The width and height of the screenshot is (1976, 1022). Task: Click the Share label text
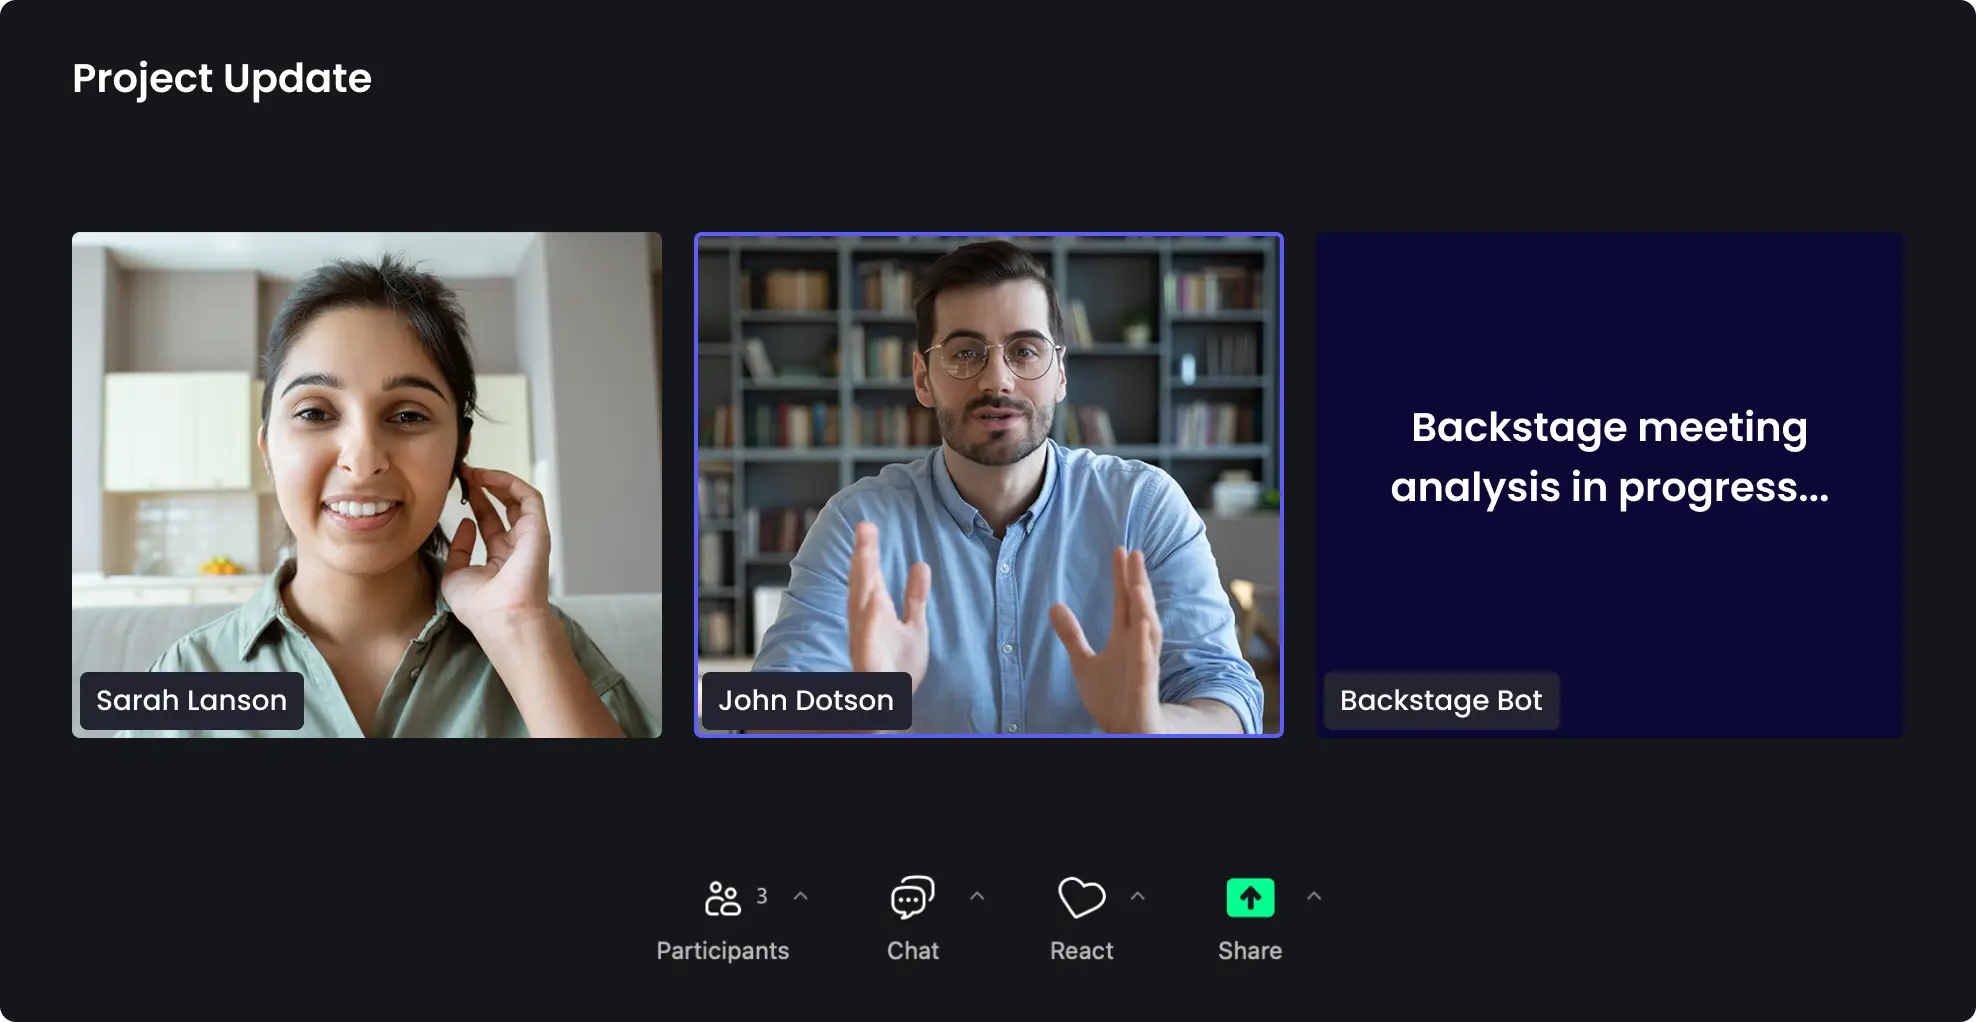tap(1250, 951)
